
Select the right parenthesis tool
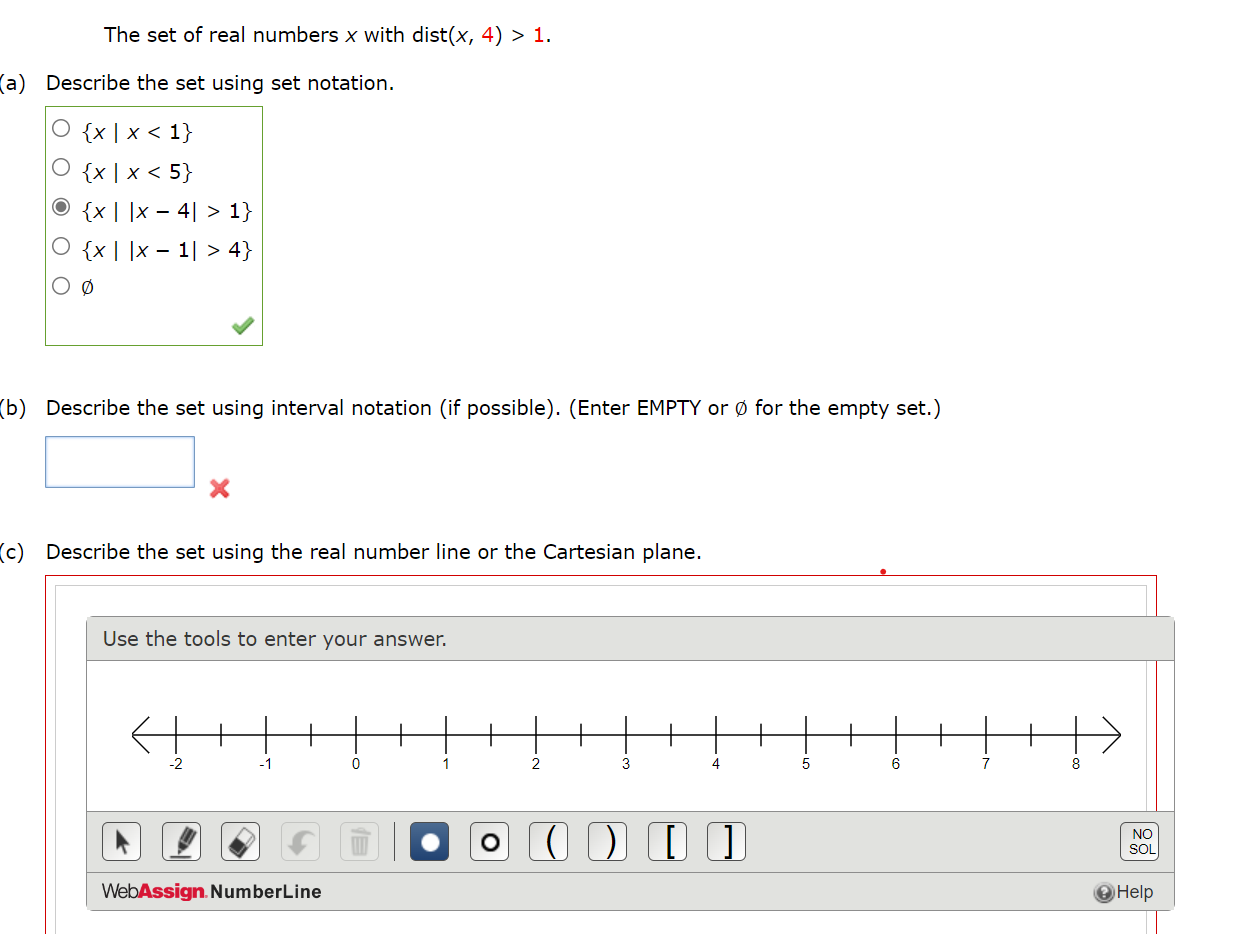607,841
